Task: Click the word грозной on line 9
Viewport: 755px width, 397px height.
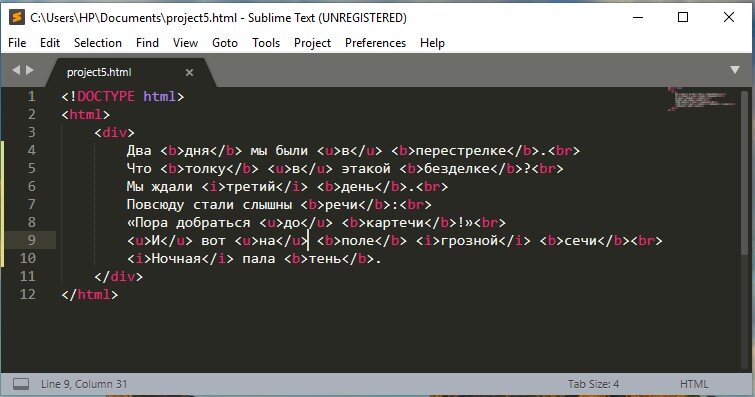Action: point(469,240)
